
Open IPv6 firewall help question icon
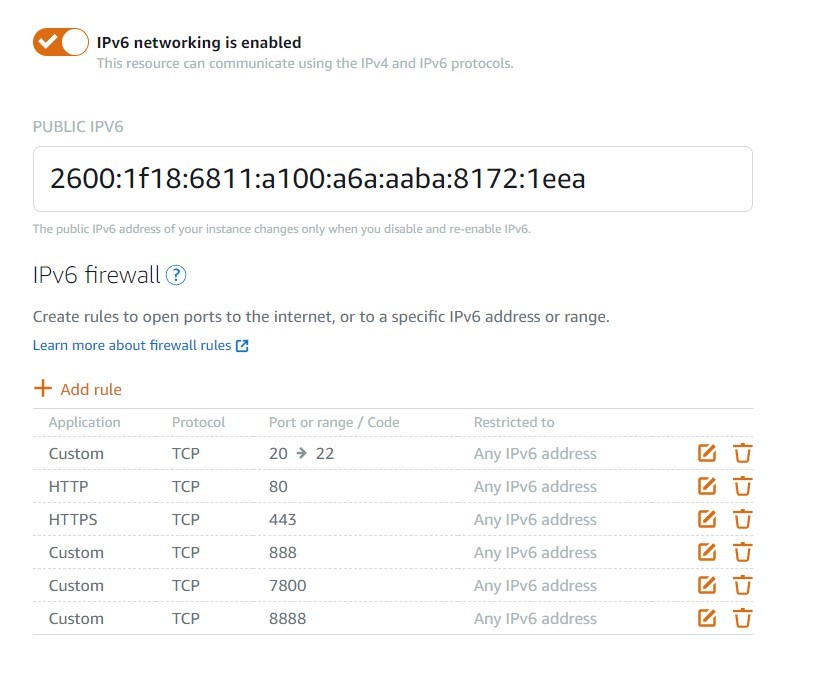pyautogui.click(x=176, y=275)
